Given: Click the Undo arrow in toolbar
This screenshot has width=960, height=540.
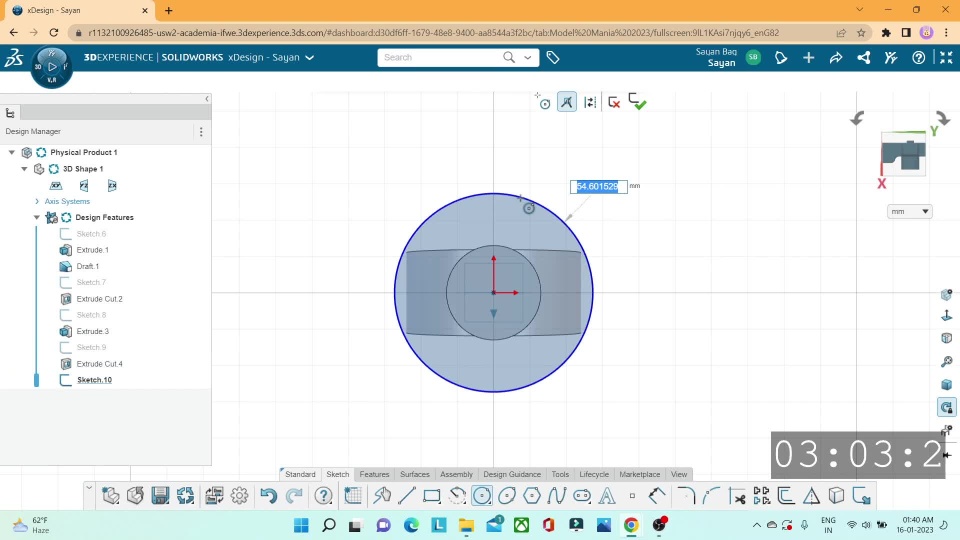Looking at the screenshot, I should (x=268, y=496).
